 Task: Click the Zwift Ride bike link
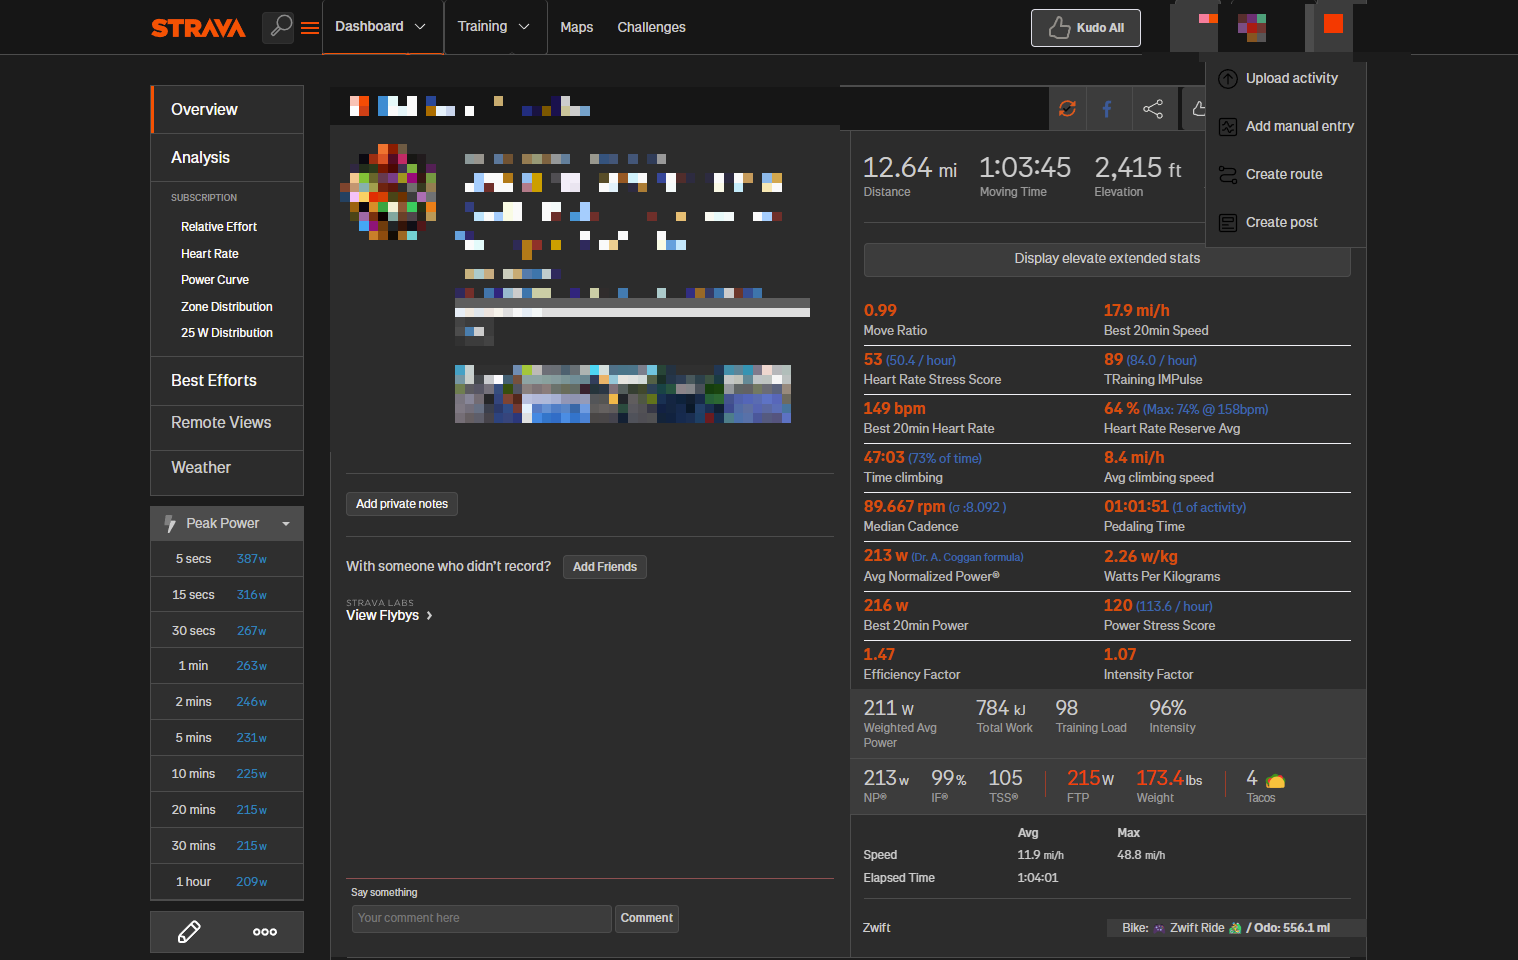1197,928
